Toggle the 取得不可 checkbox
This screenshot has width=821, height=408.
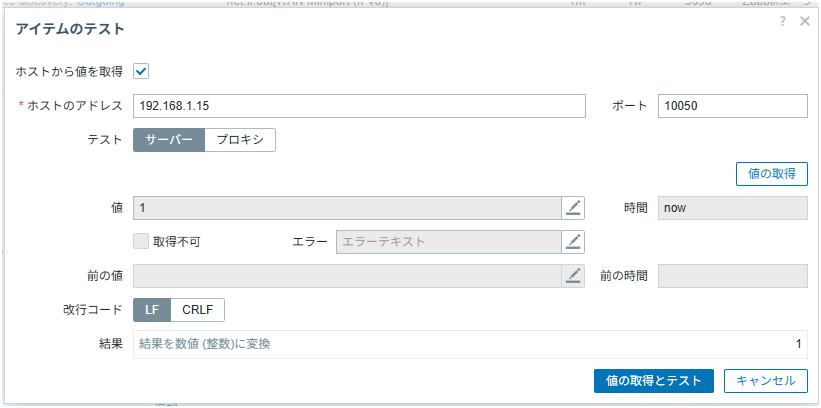coord(141,242)
